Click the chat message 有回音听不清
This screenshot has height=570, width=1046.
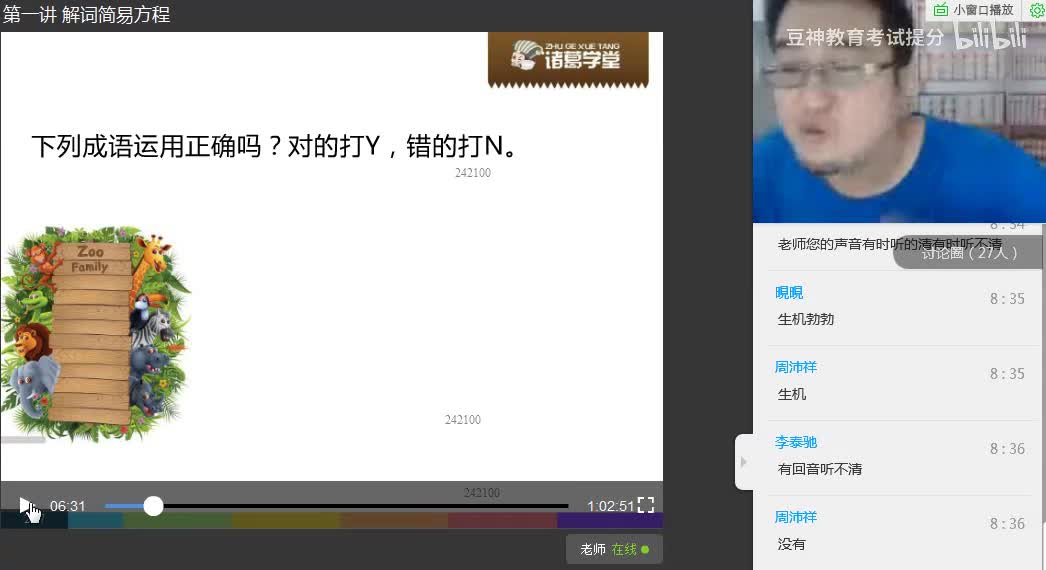click(820, 469)
